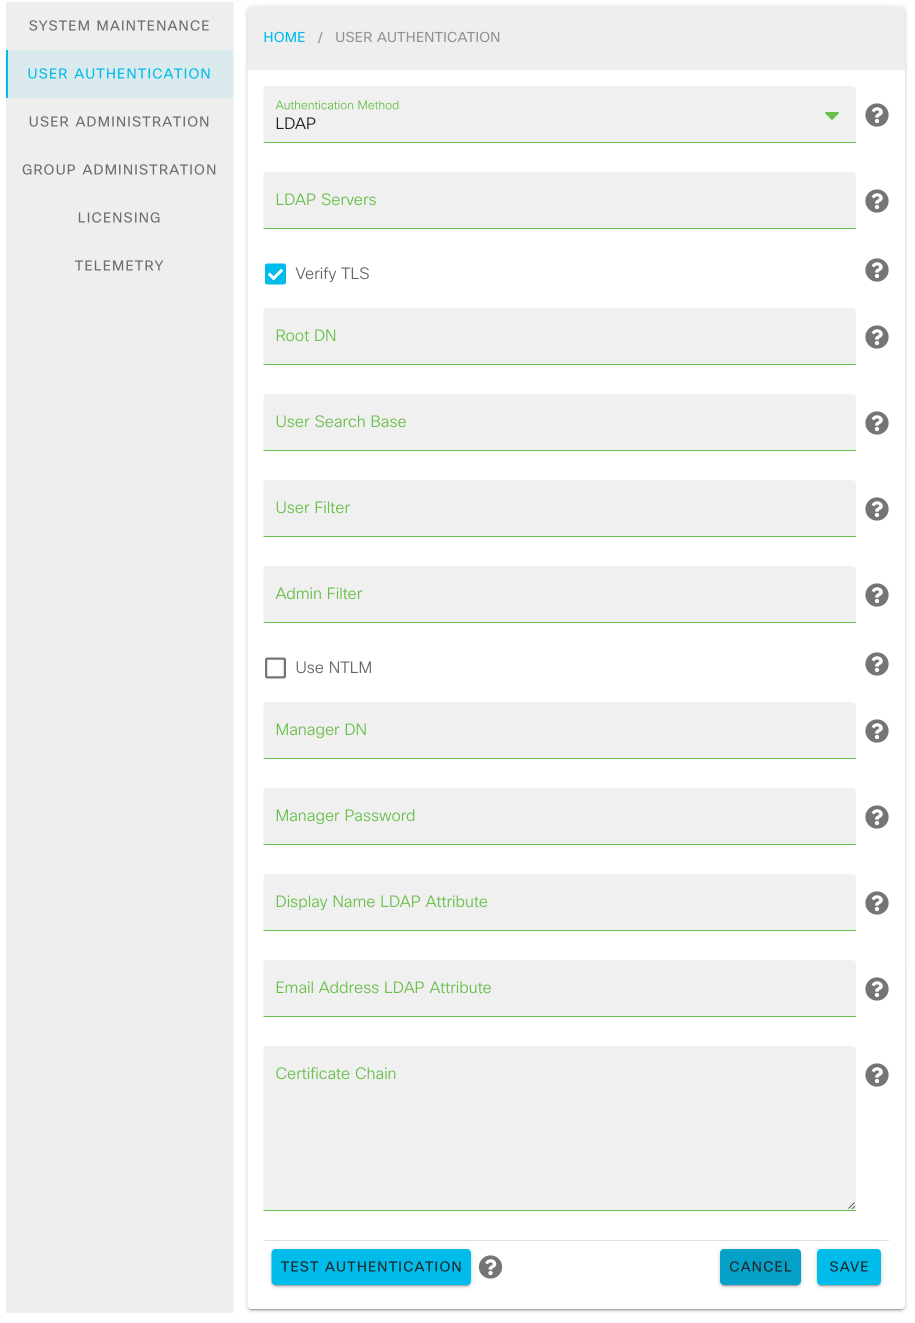The image size is (915, 1323).
Task: Open help for Authentication Method
Action: (877, 115)
